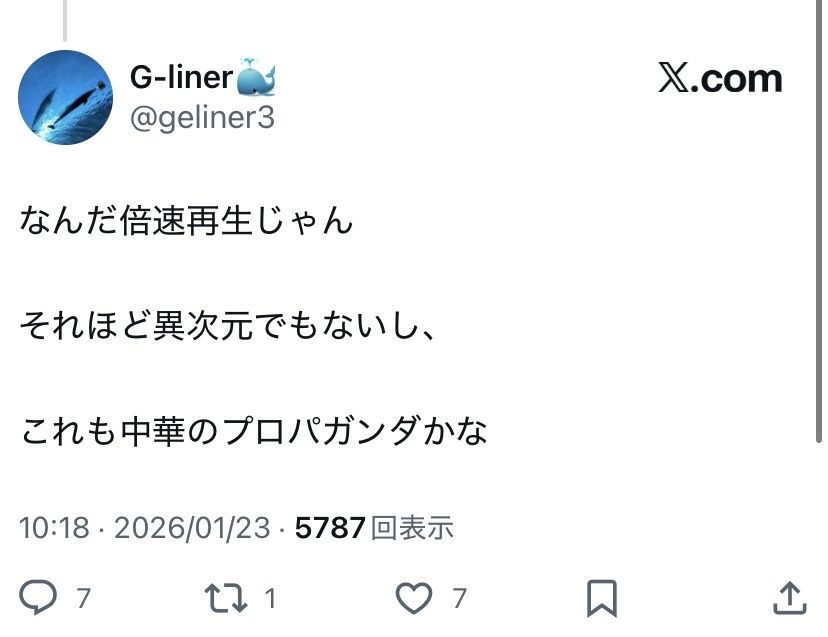
Task: Open the G-liner display name link
Action: coord(181,76)
